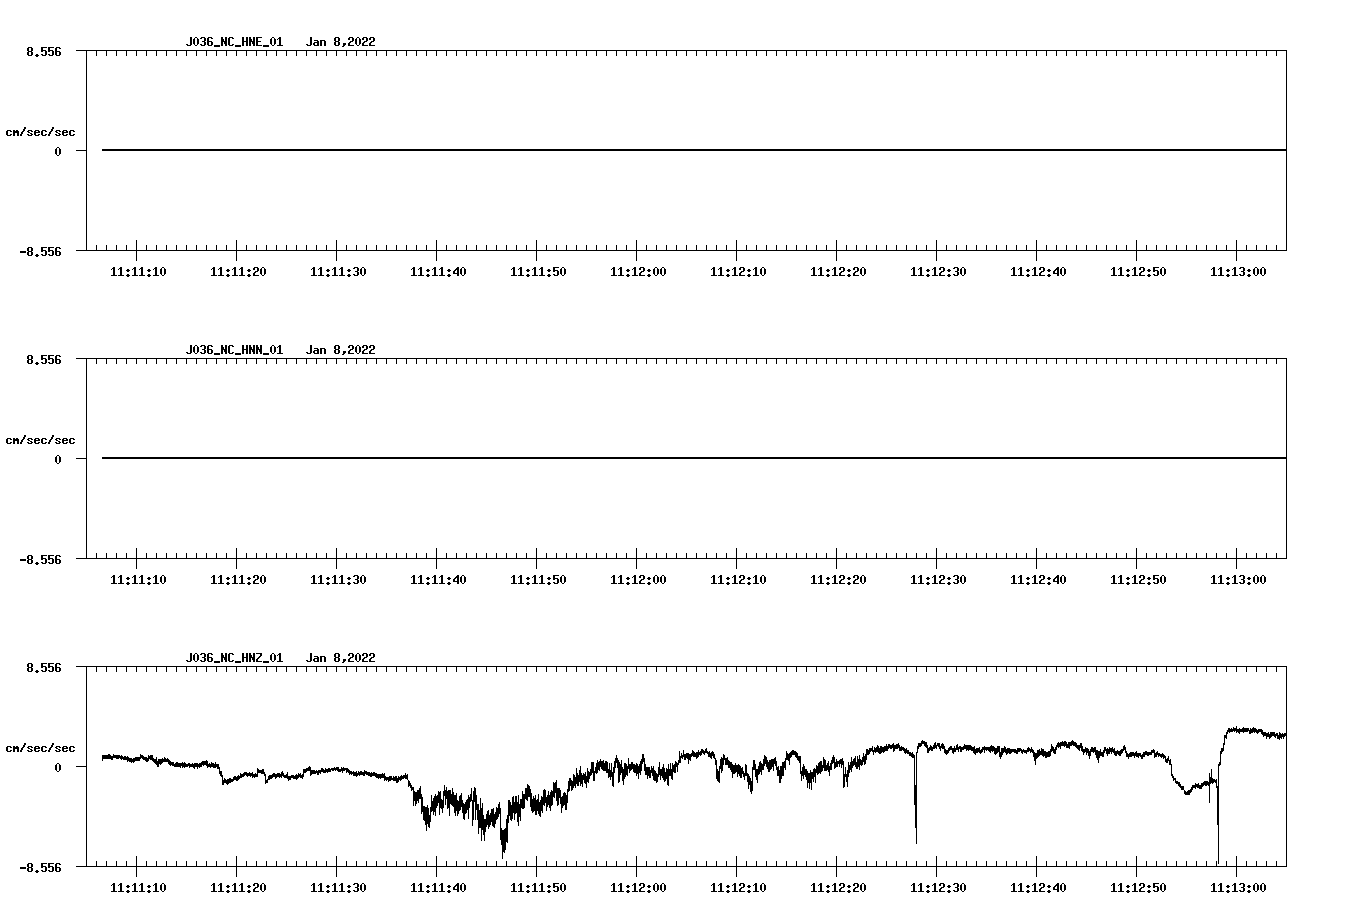1358x924 pixels.
Task: Click 11:12:50 time label under HNZ plot
Action: 1138,888
